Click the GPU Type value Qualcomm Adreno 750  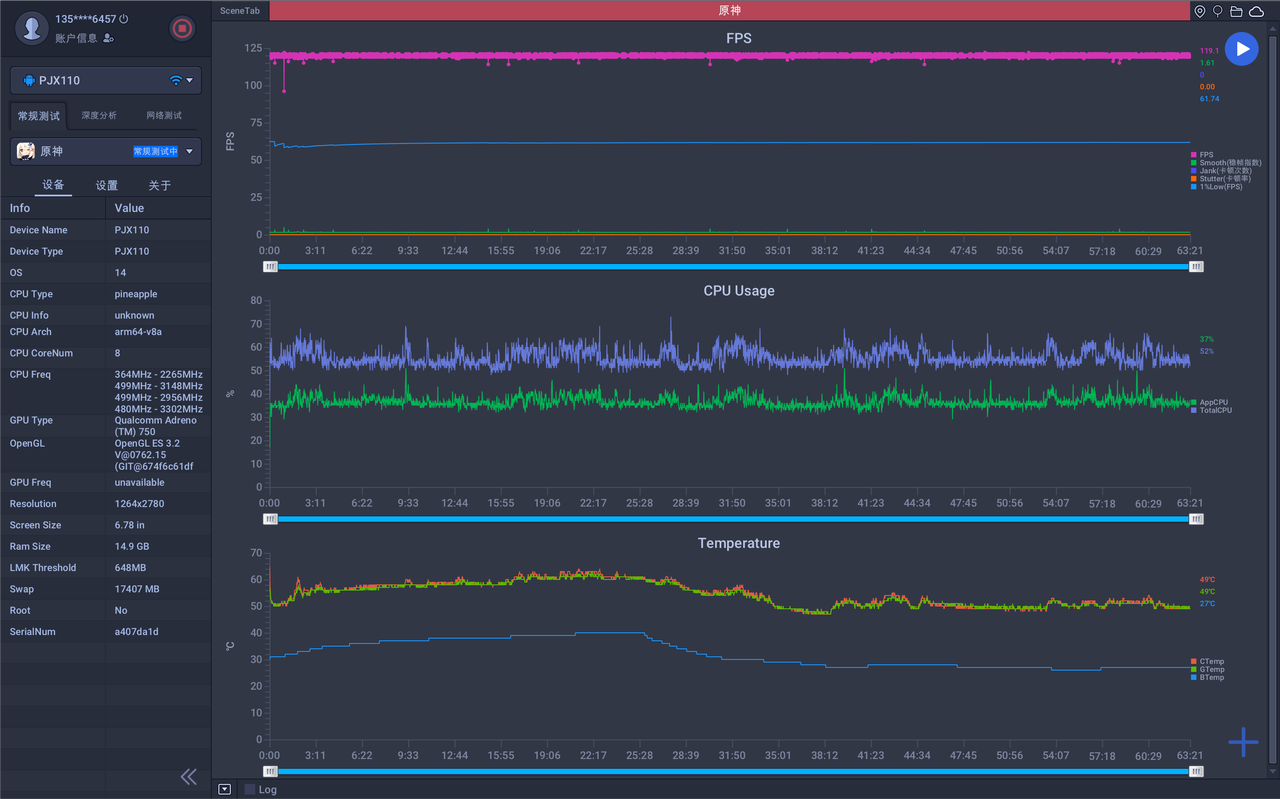click(x=156, y=426)
